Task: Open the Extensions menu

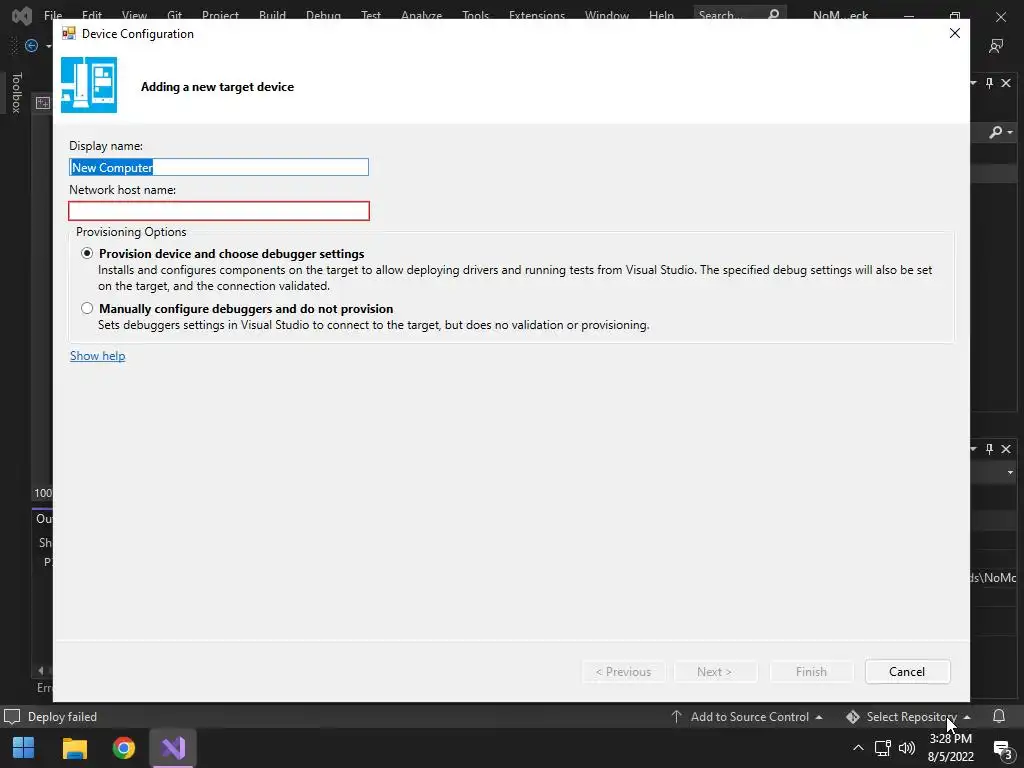Action: (537, 14)
